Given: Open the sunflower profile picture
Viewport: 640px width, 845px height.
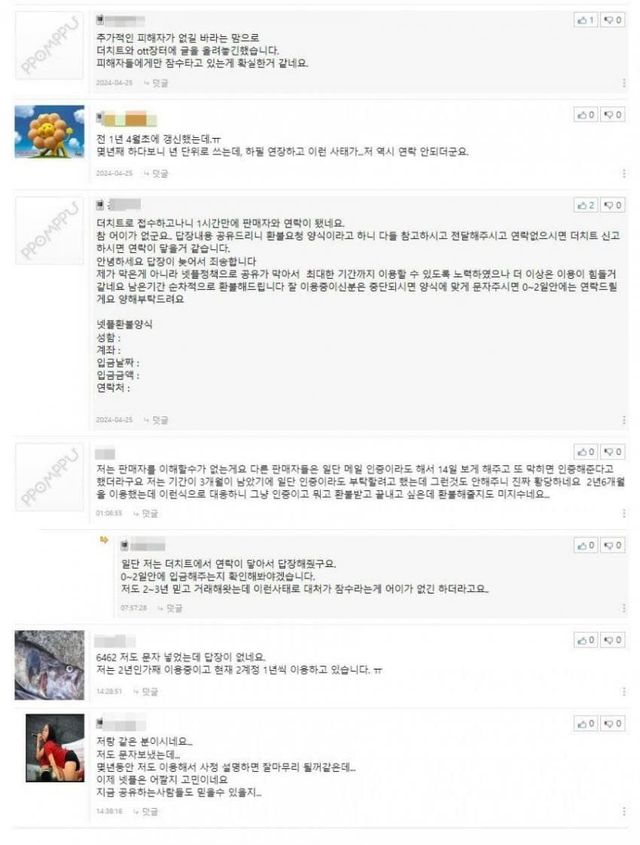Looking at the screenshot, I should pyautogui.click(x=50, y=132).
